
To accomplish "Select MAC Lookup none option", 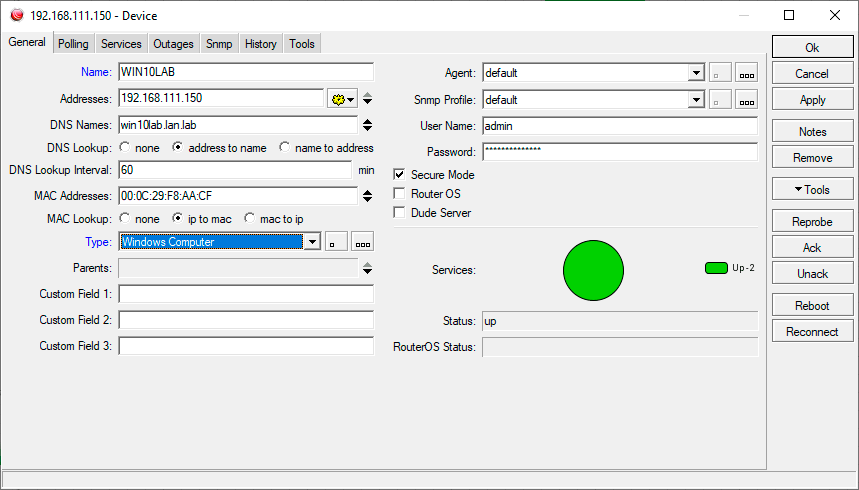I will (125, 218).
